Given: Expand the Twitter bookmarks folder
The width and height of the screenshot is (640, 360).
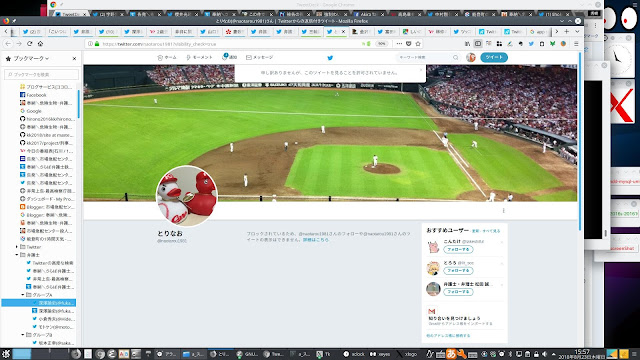Looking at the screenshot, I should 17,247.
